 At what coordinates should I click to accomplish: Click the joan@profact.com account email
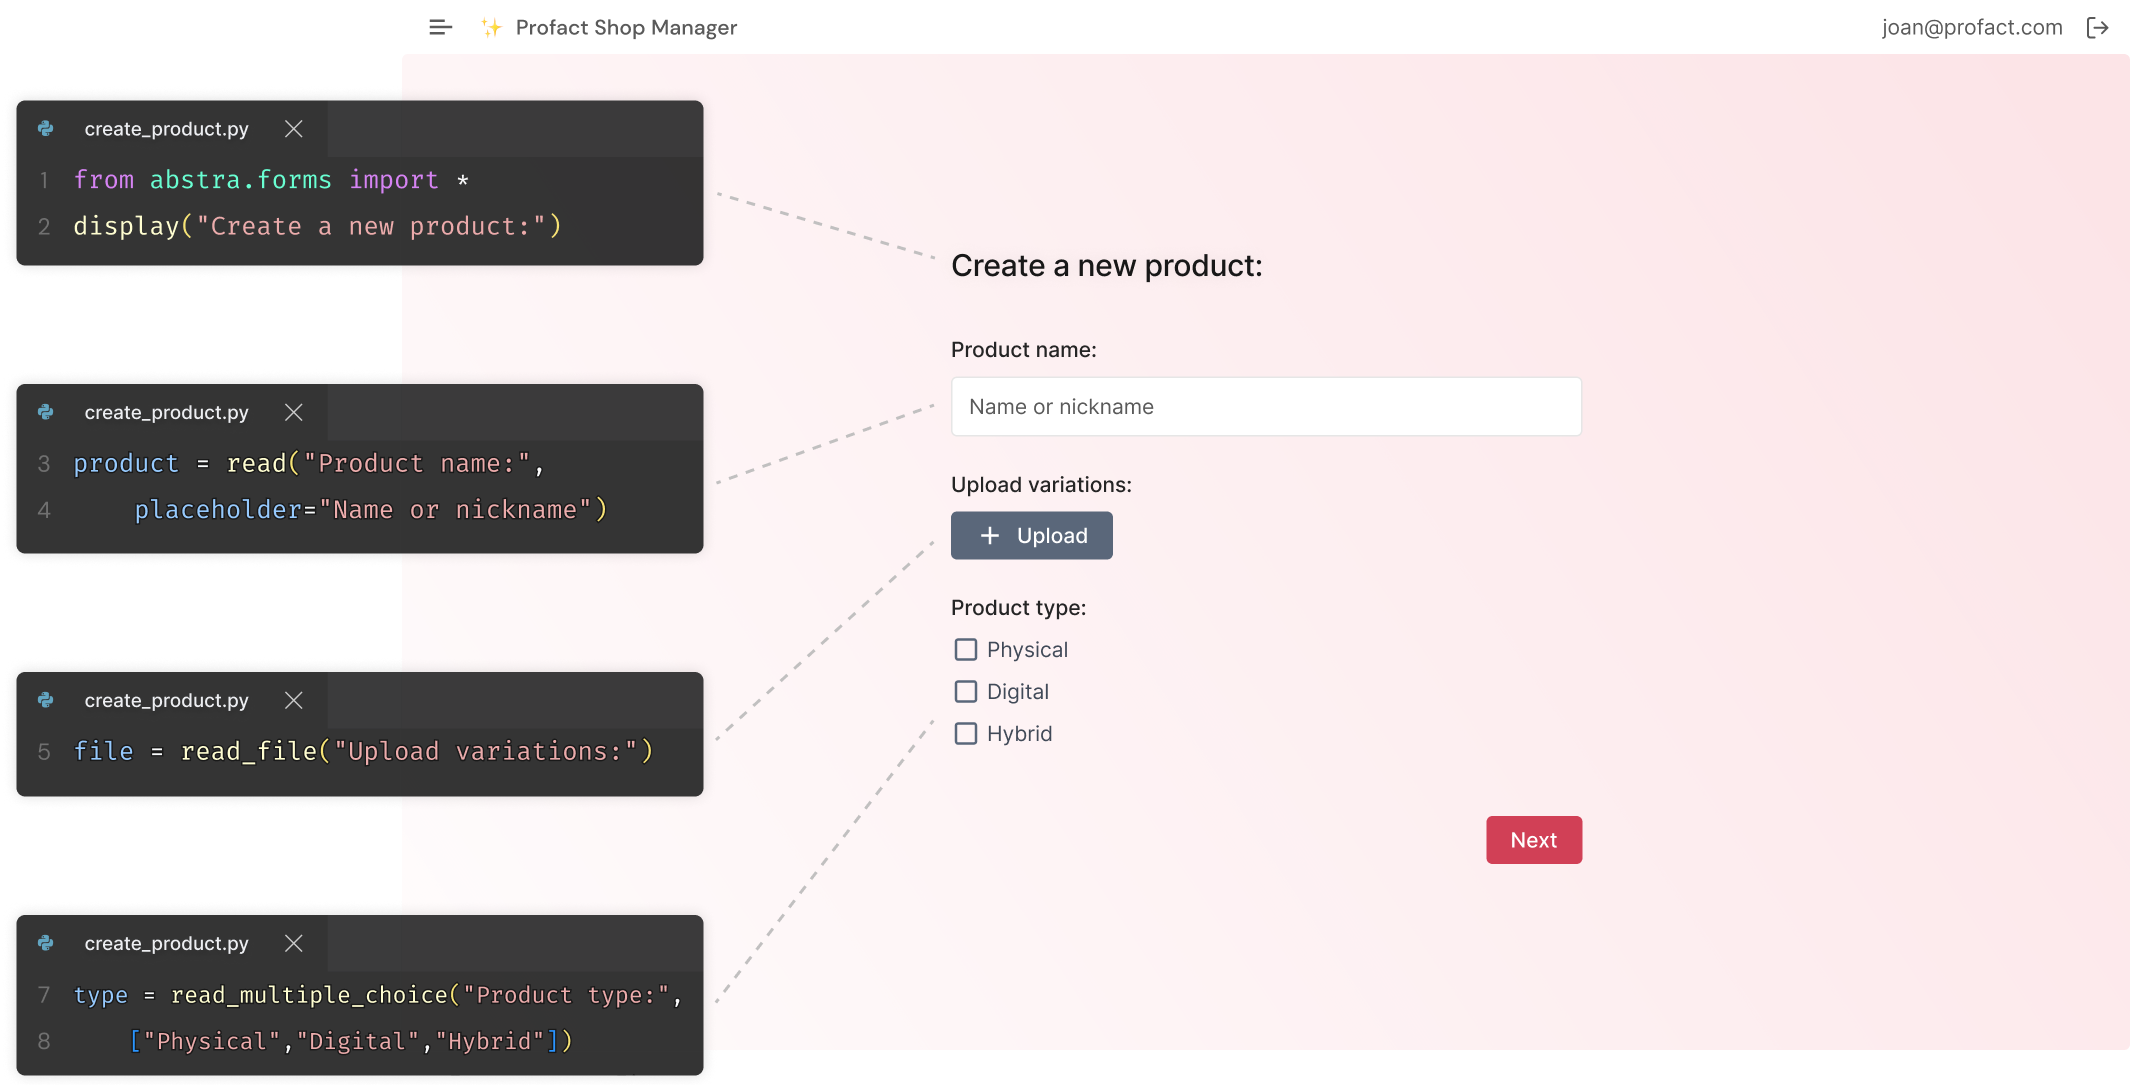1972,27
